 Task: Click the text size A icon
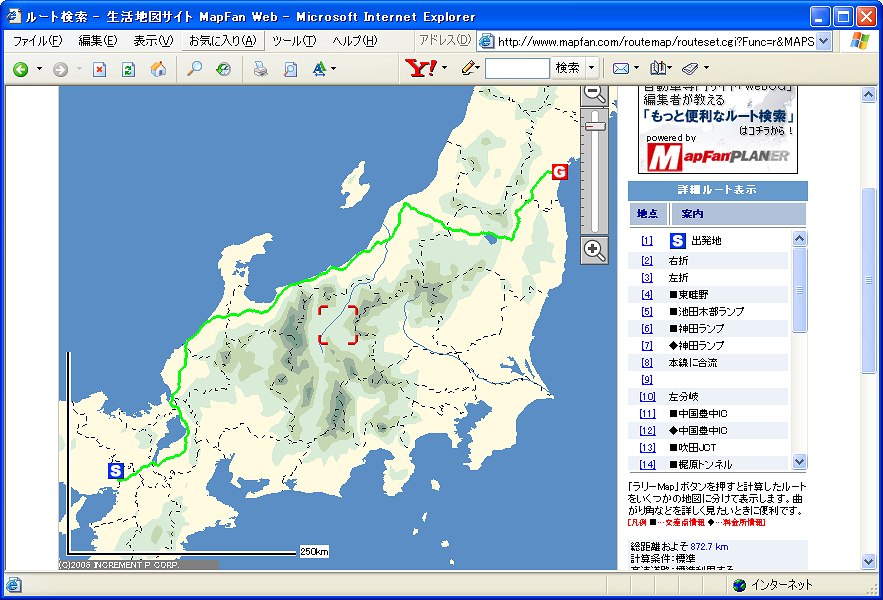319,69
